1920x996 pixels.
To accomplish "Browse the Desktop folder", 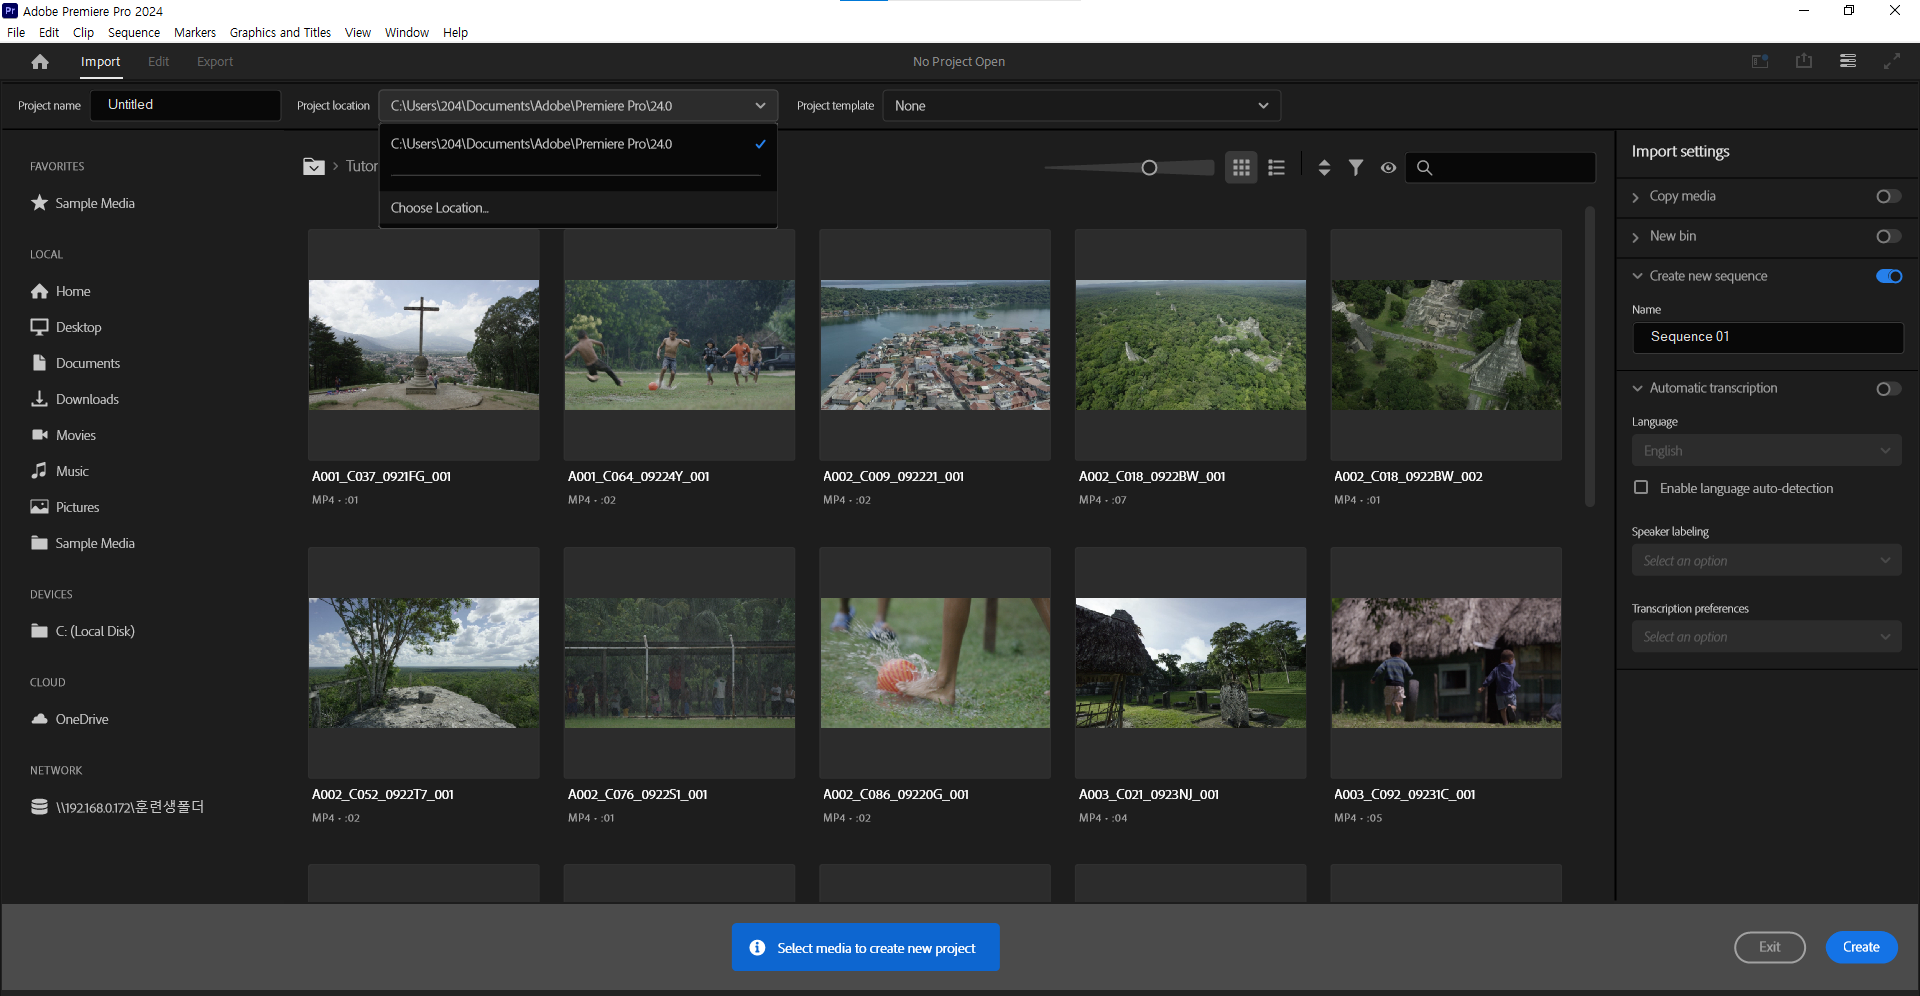I will pos(66,327).
